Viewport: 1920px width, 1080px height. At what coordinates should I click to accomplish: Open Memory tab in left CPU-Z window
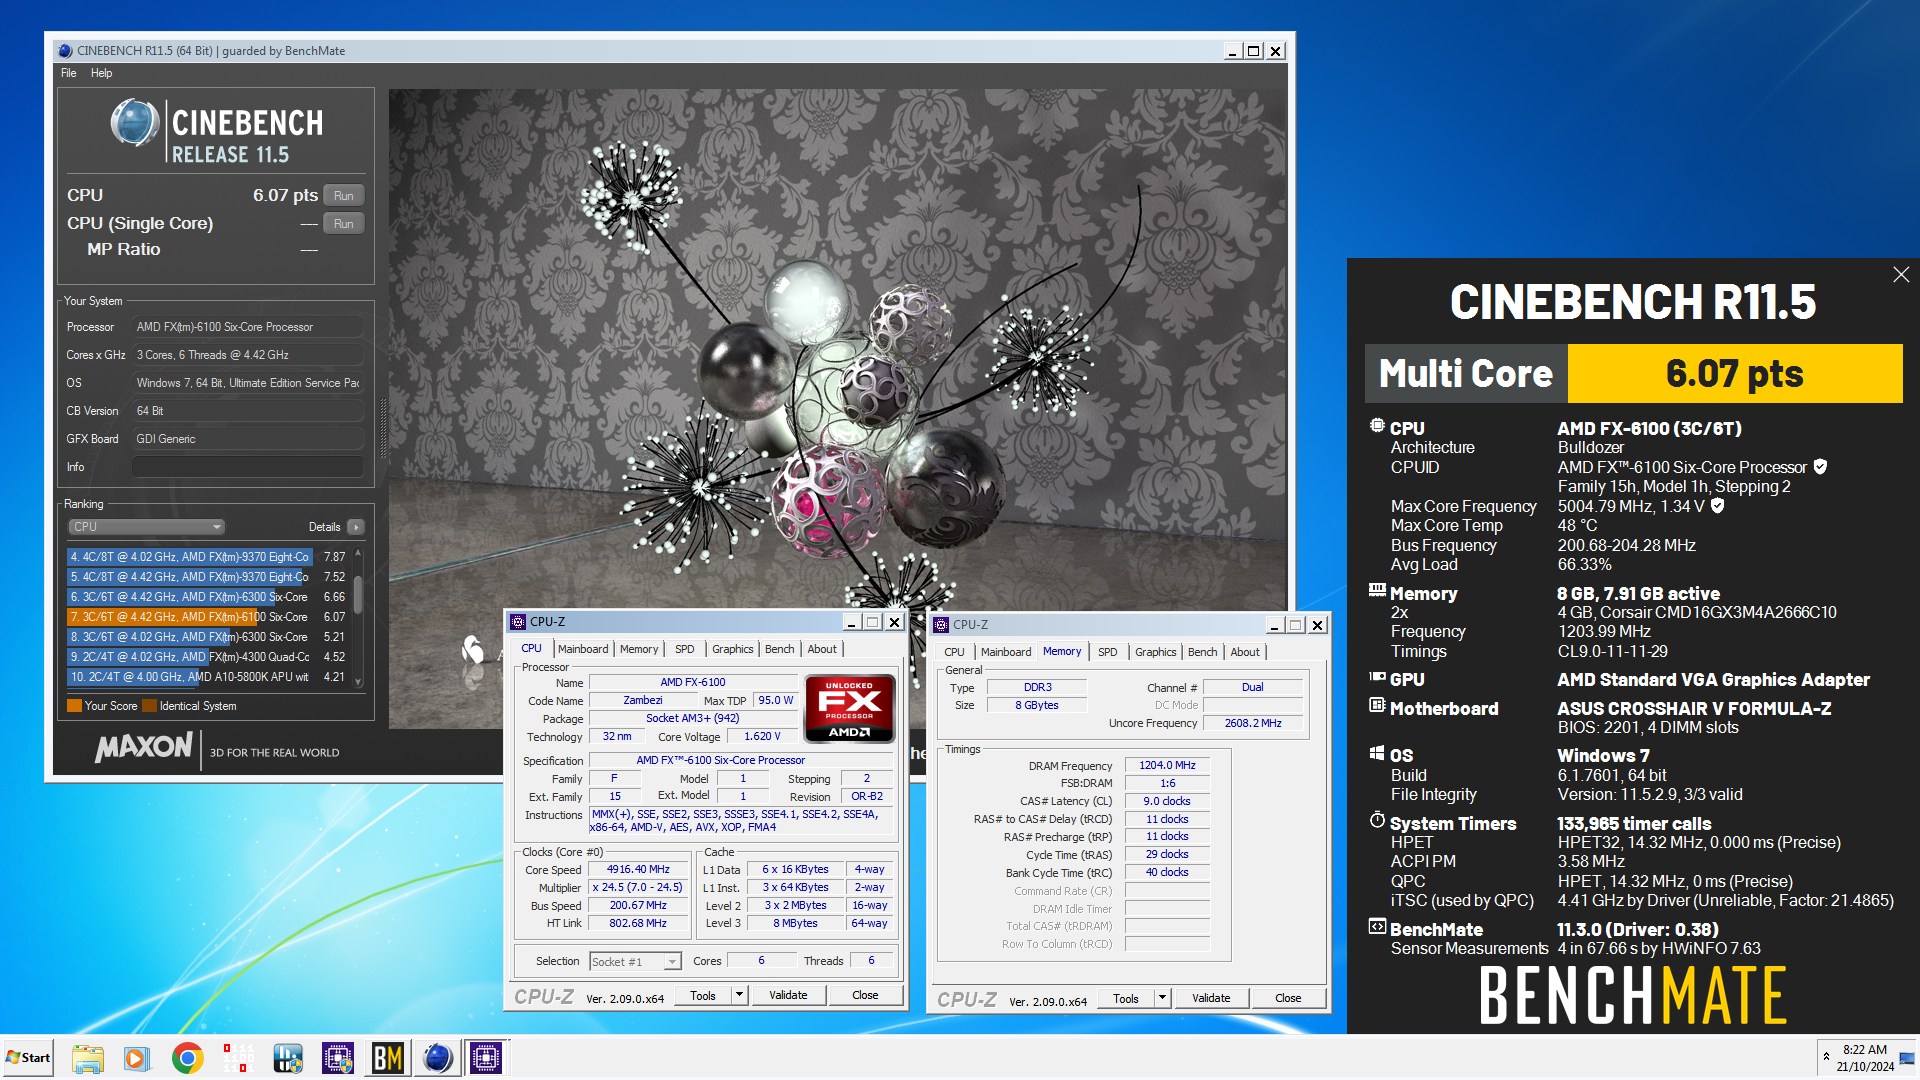tap(639, 649)
